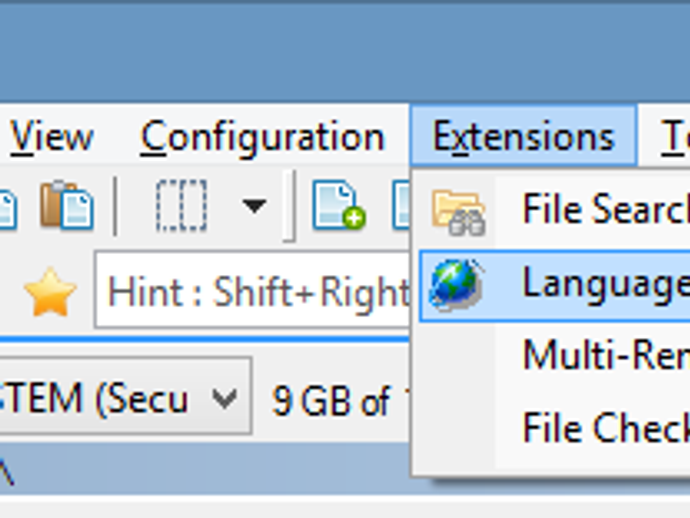Close the open Extensions menu from the menu bar
This screenshot has height=518, width=690.
524,136
